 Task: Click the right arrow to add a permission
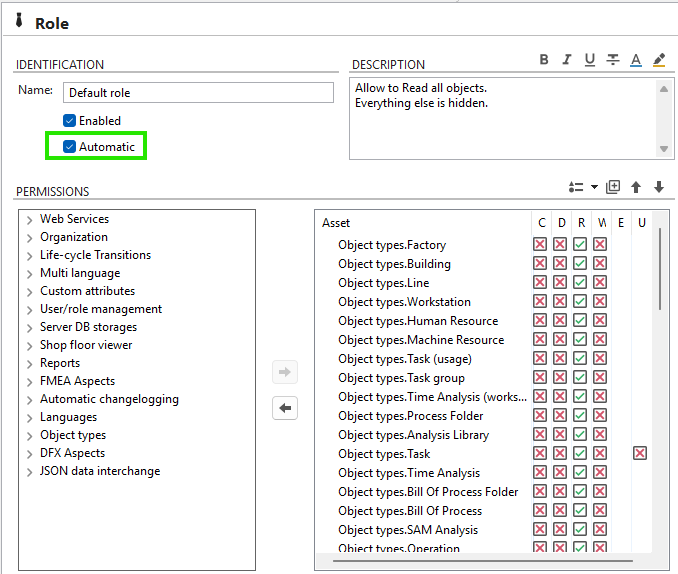(285, 373)
